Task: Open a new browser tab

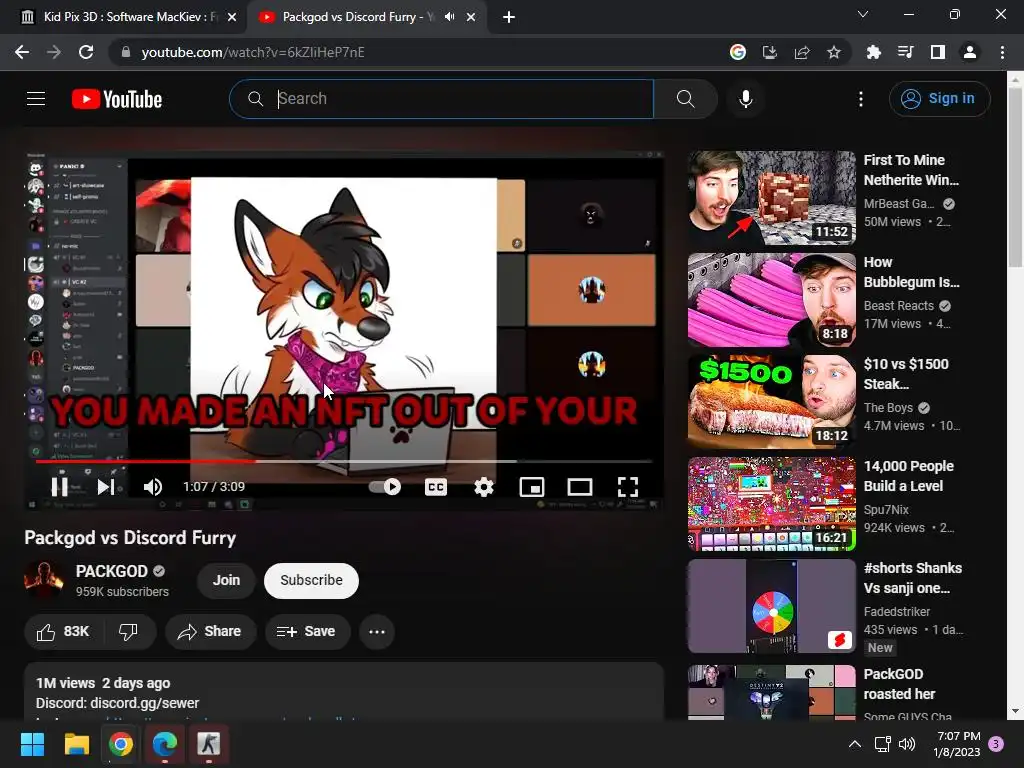Action: point(509,17)
